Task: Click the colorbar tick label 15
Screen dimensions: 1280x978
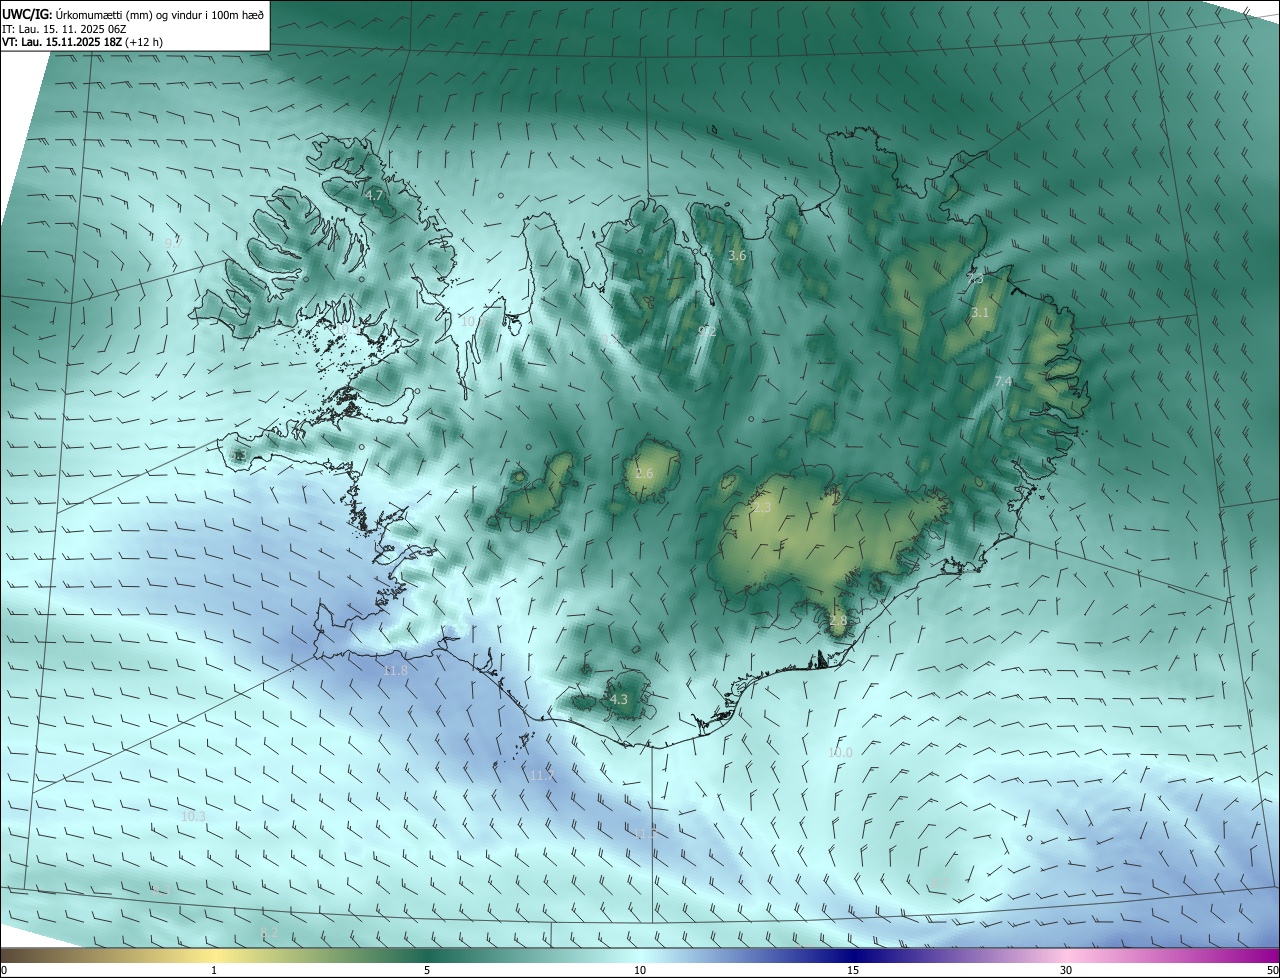Action: click(x=853, y=971)
